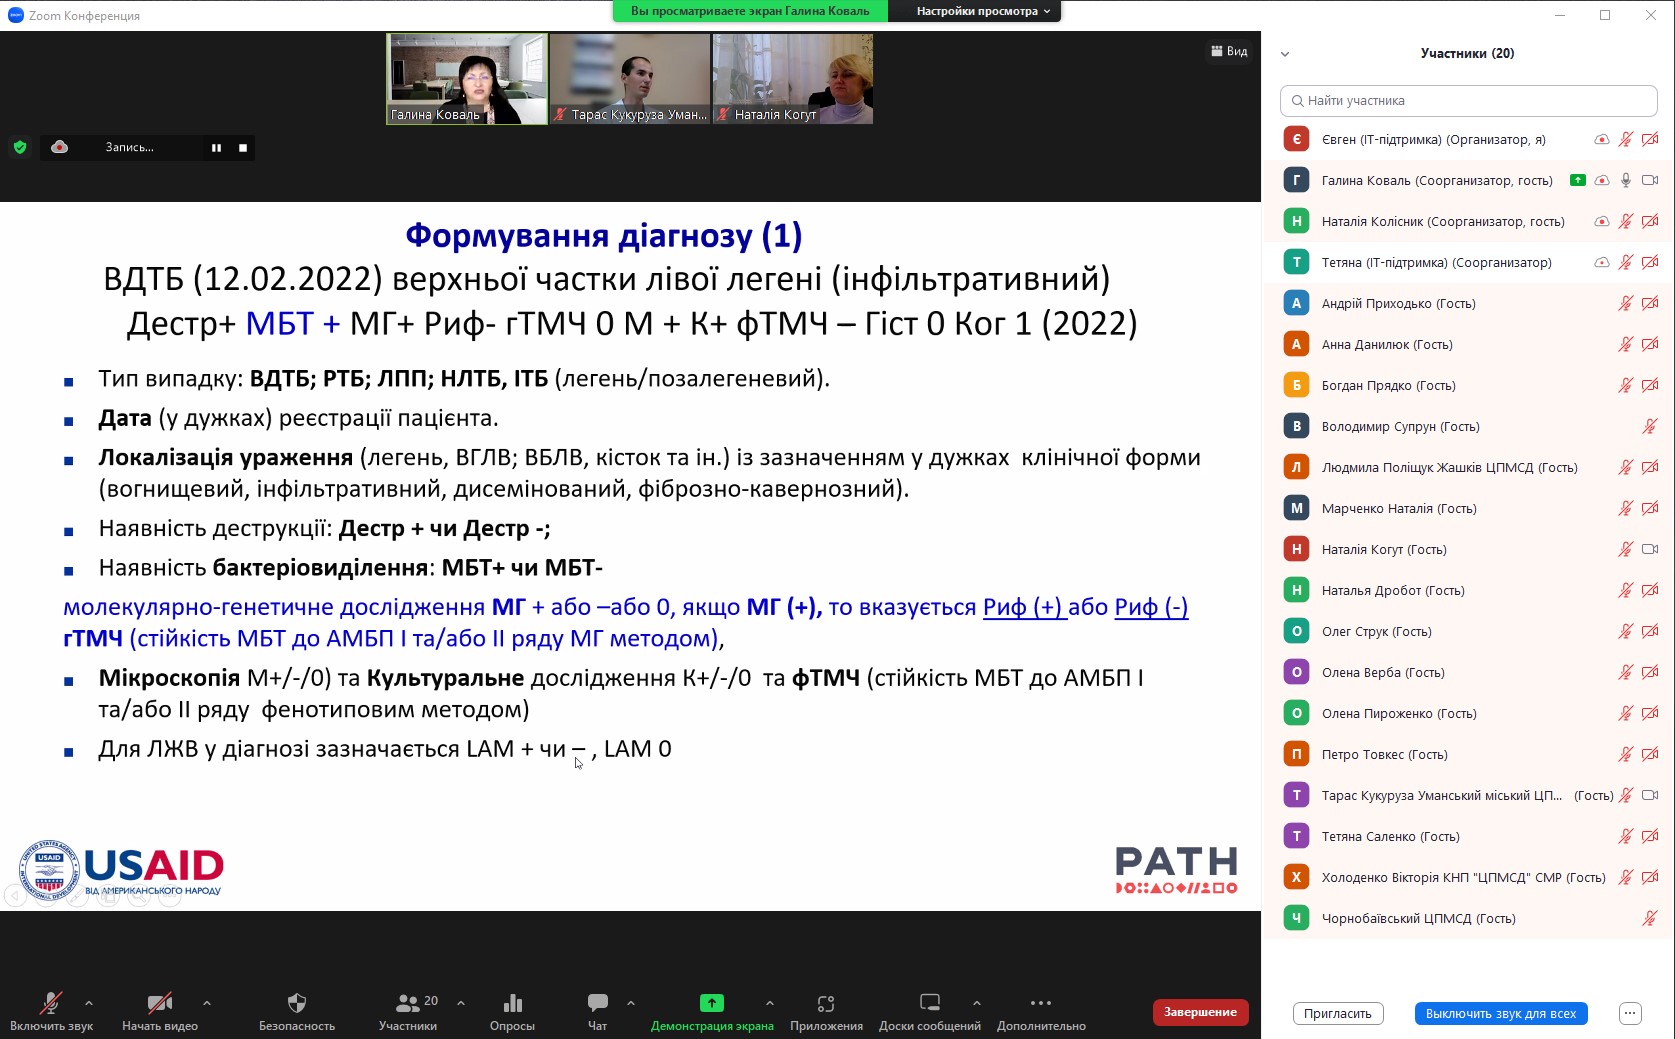Pause the recording

coord(216,148)
